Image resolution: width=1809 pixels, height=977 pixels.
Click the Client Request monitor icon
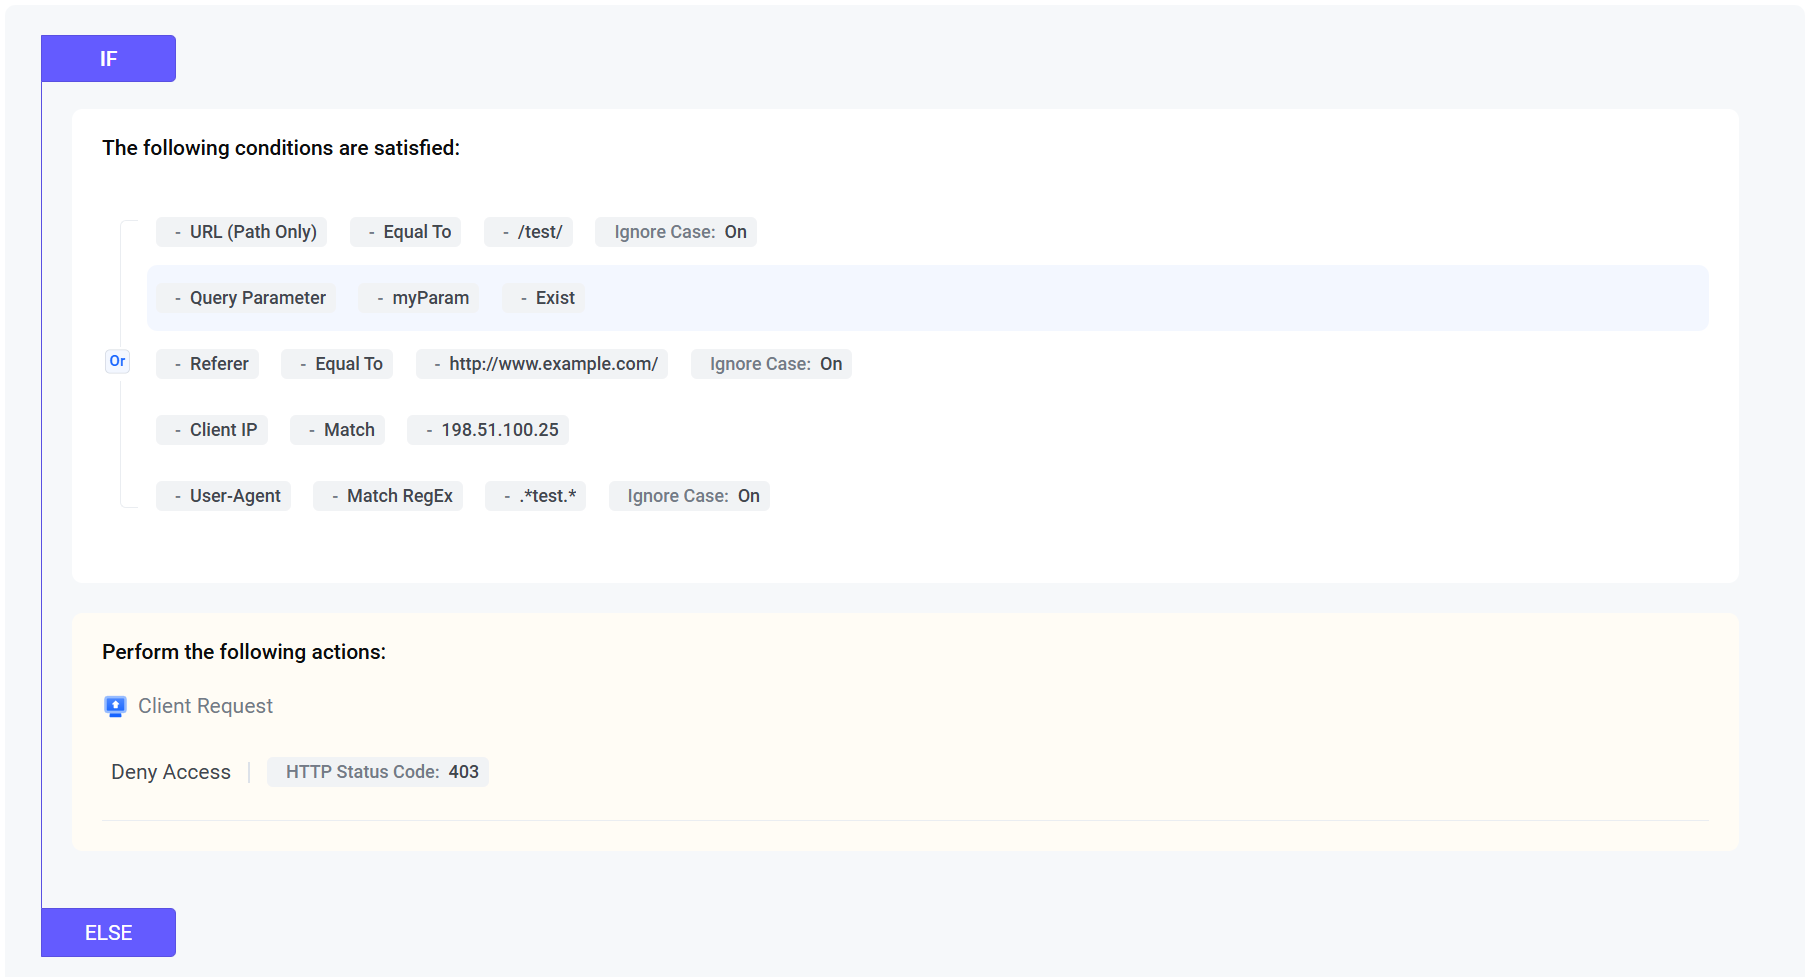click(115, 707)
